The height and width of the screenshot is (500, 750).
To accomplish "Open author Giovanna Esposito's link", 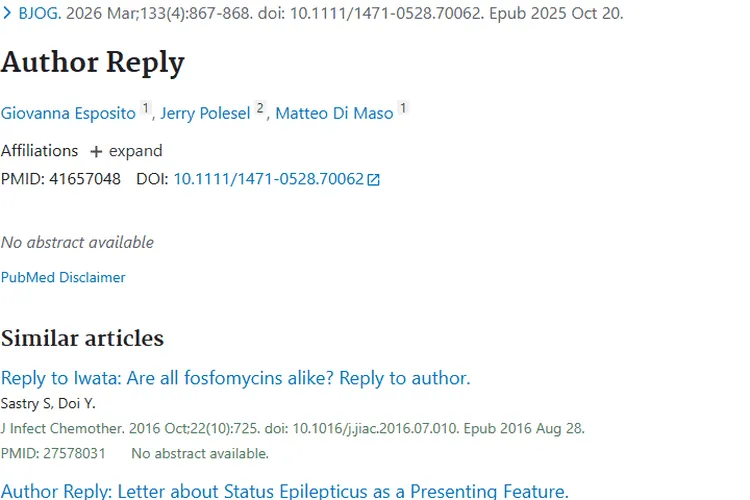I will point(68,113).
